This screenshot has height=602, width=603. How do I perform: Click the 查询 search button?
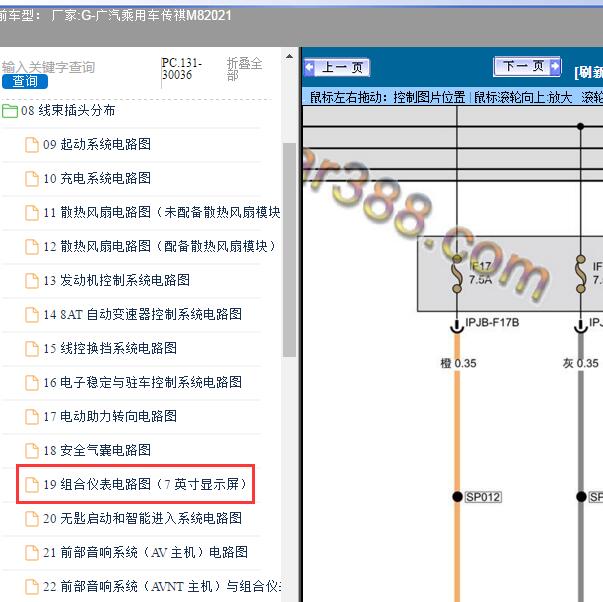pos(25,82)
